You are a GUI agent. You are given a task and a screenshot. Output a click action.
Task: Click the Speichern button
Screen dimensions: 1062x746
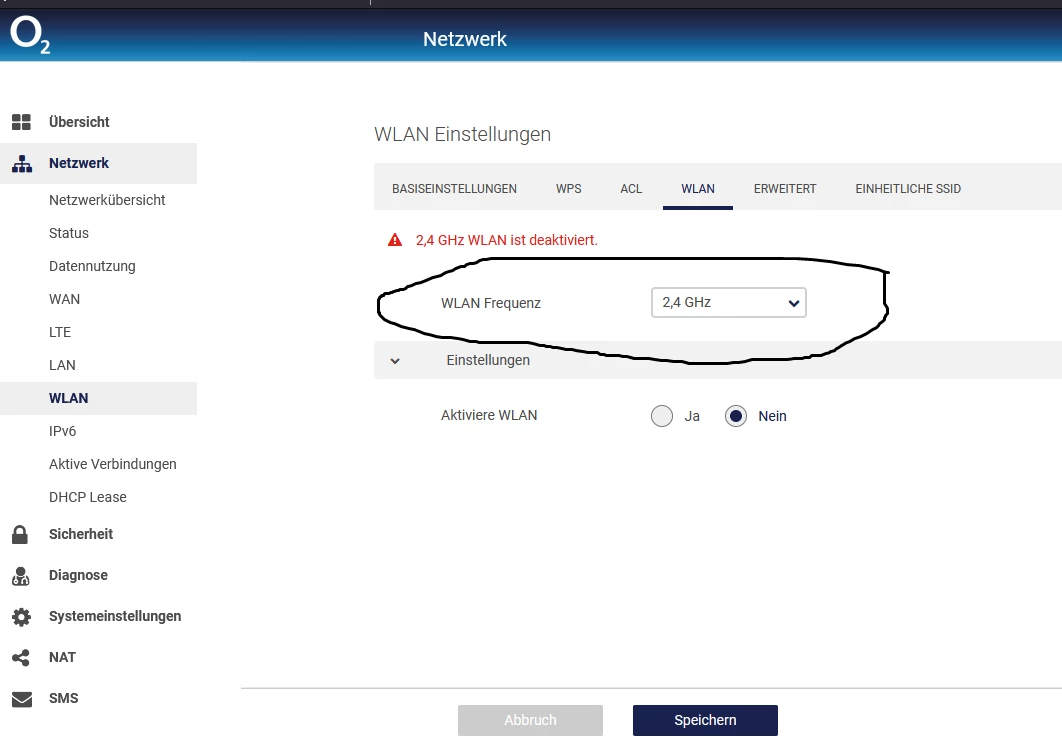[705, 720]
